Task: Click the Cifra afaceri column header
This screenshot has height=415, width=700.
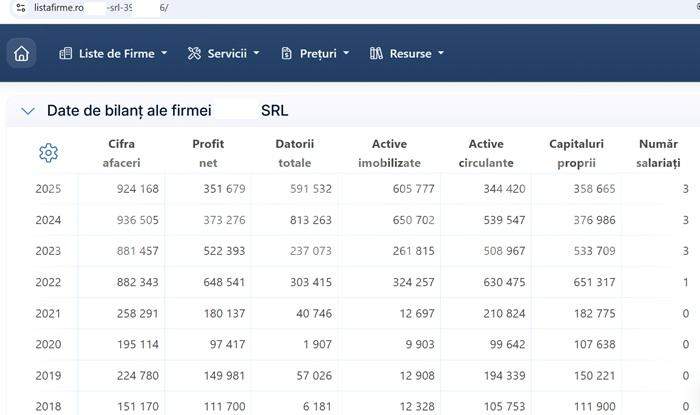Action: [x=121, y=153]
